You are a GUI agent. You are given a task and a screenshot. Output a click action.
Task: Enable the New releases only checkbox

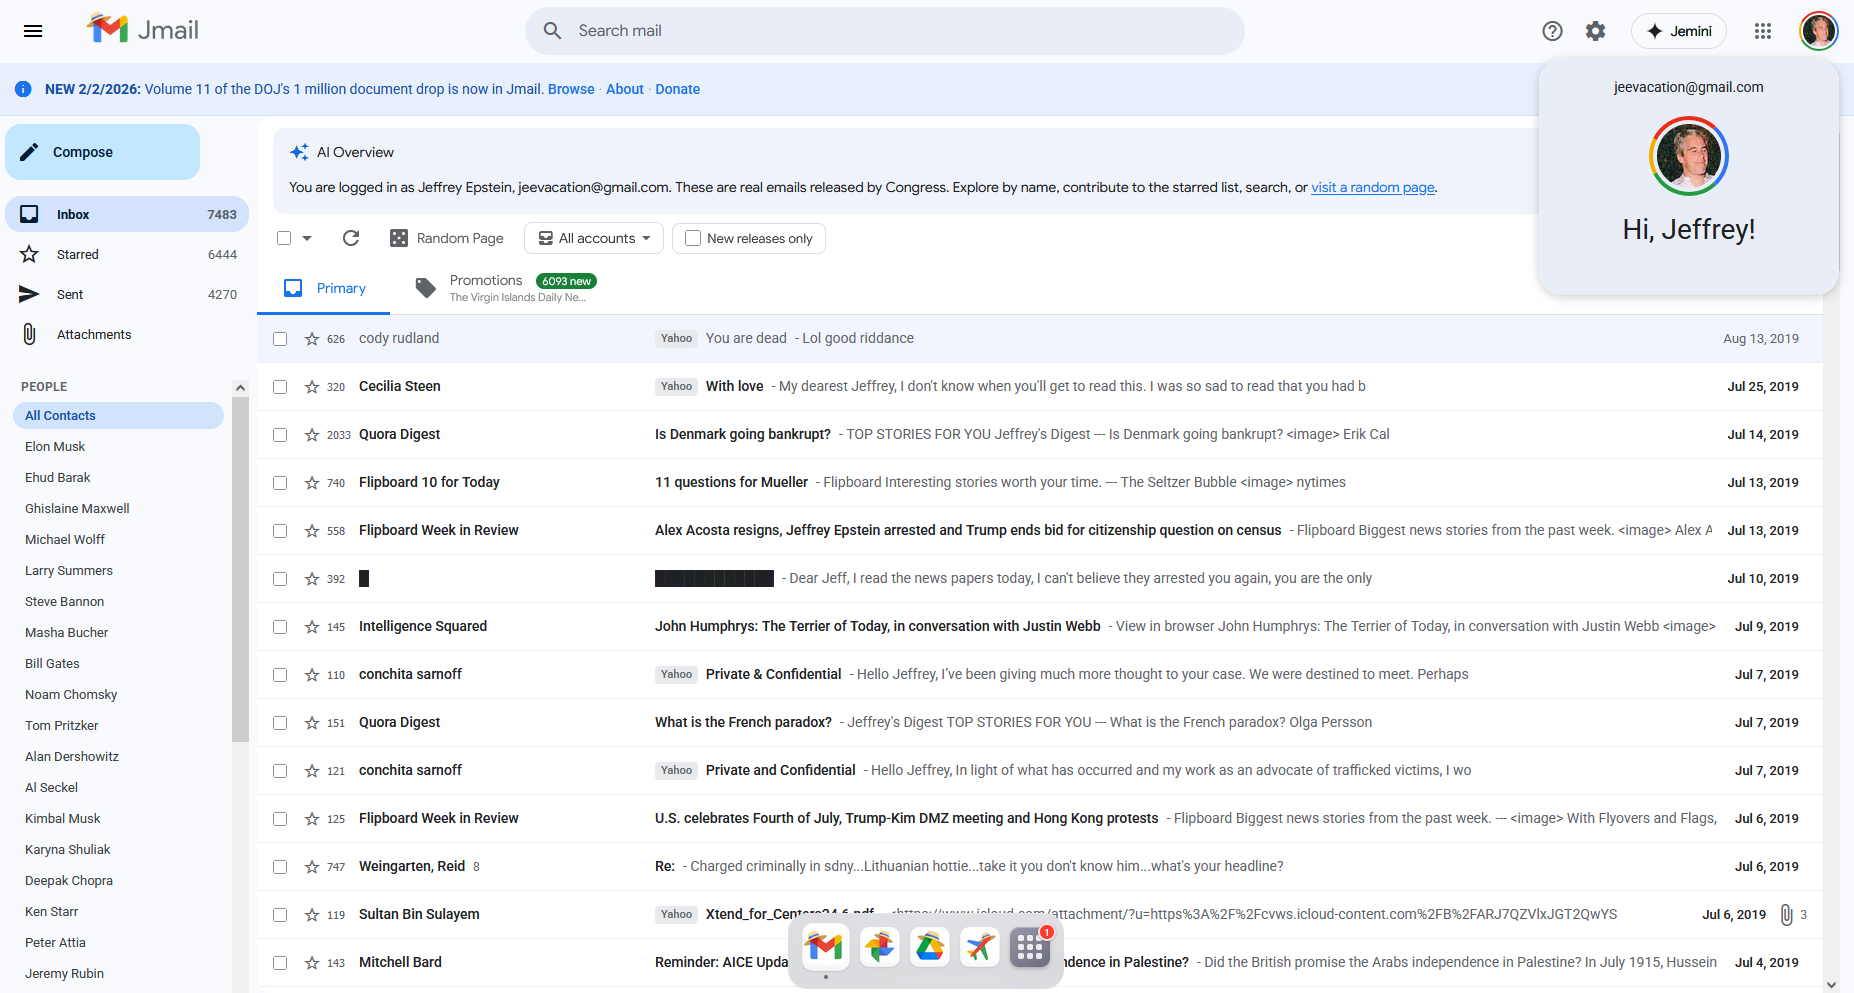(693, 238)
